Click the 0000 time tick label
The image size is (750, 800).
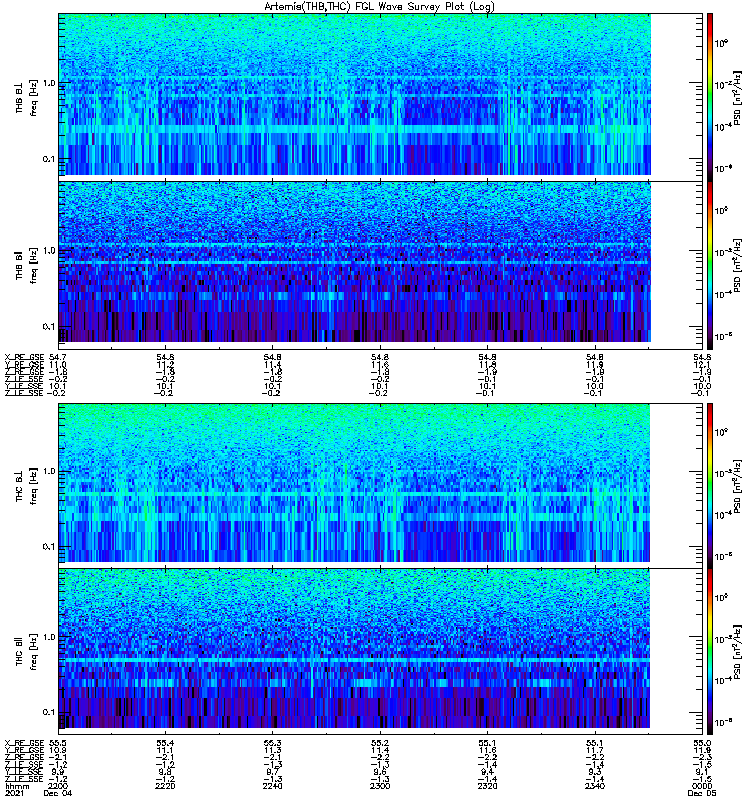[702, 786]
